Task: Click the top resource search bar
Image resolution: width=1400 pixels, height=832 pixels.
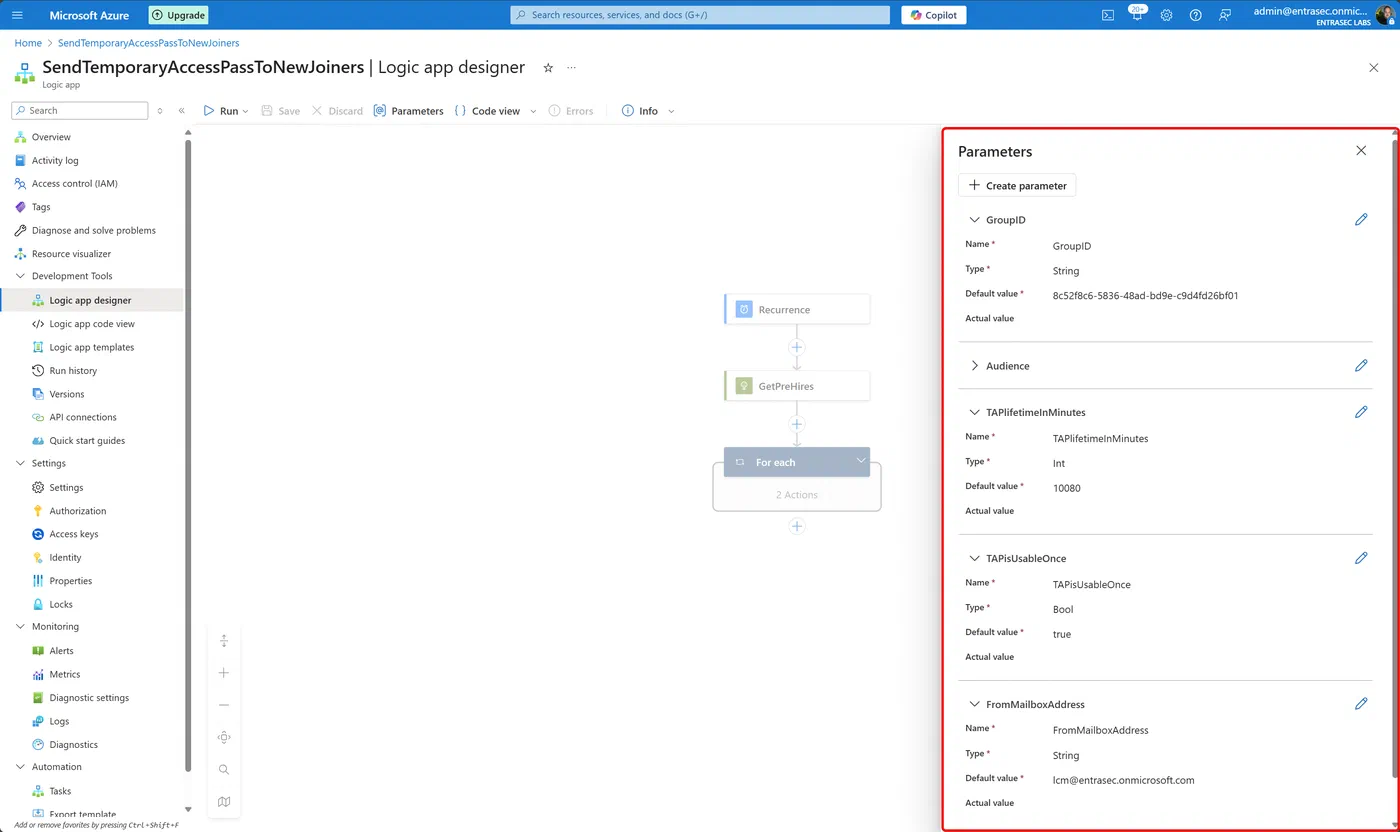Action: coord(699,15)
